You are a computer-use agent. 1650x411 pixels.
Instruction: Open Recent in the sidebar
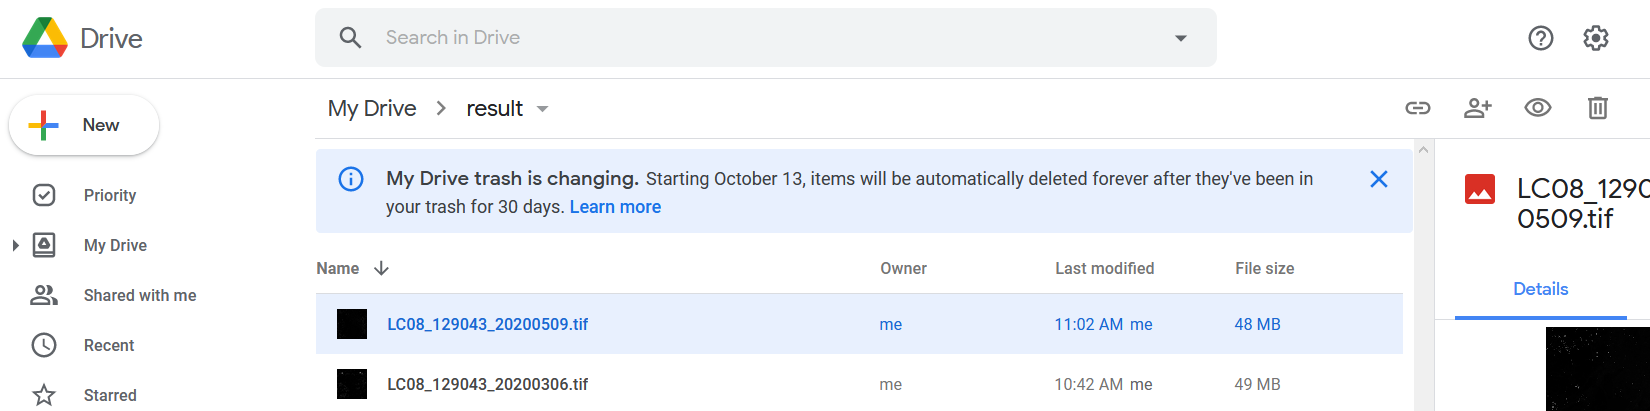click(108, 345)
